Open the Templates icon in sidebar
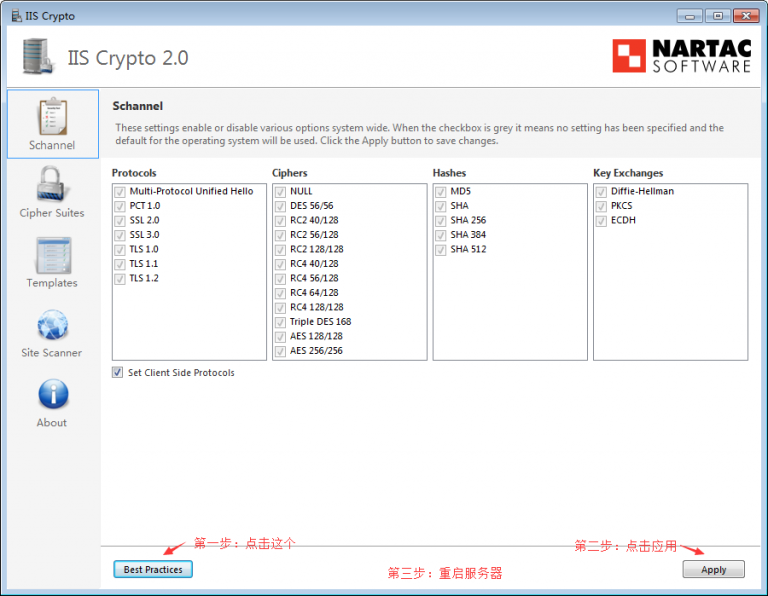This screenshot has height=596, width=768. (52, 256)
